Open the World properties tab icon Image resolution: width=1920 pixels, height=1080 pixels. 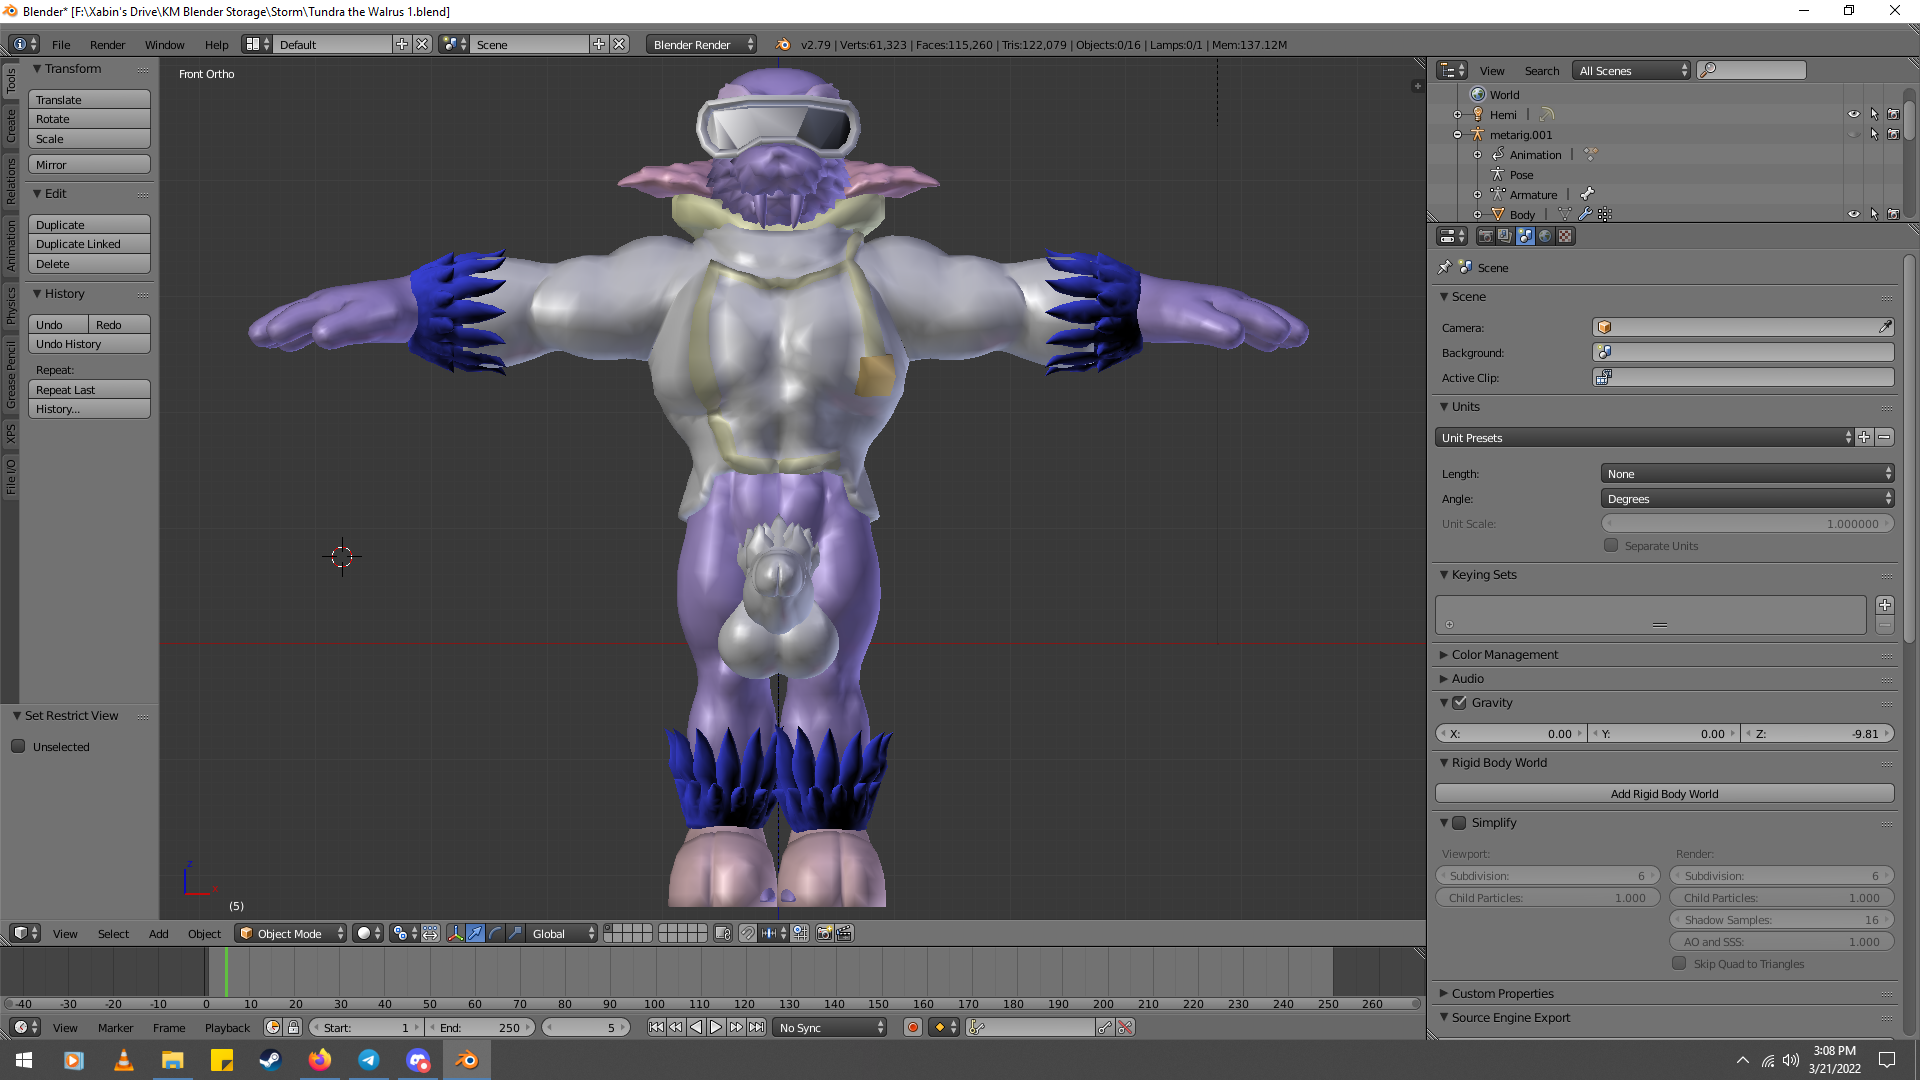(x=1545, y=236)
